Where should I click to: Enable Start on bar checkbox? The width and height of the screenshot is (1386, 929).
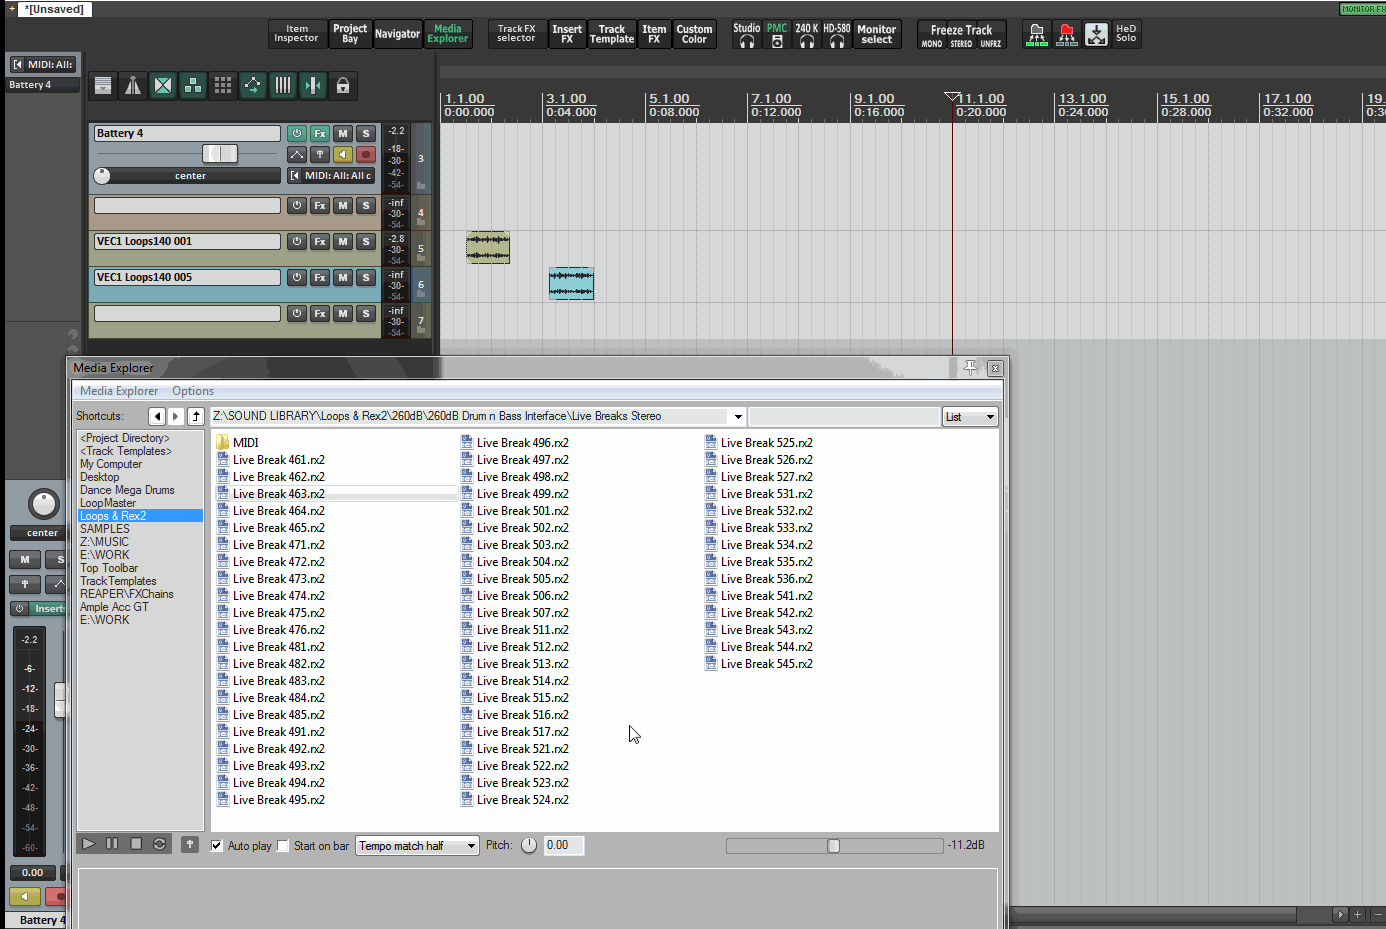pos(283,846)
